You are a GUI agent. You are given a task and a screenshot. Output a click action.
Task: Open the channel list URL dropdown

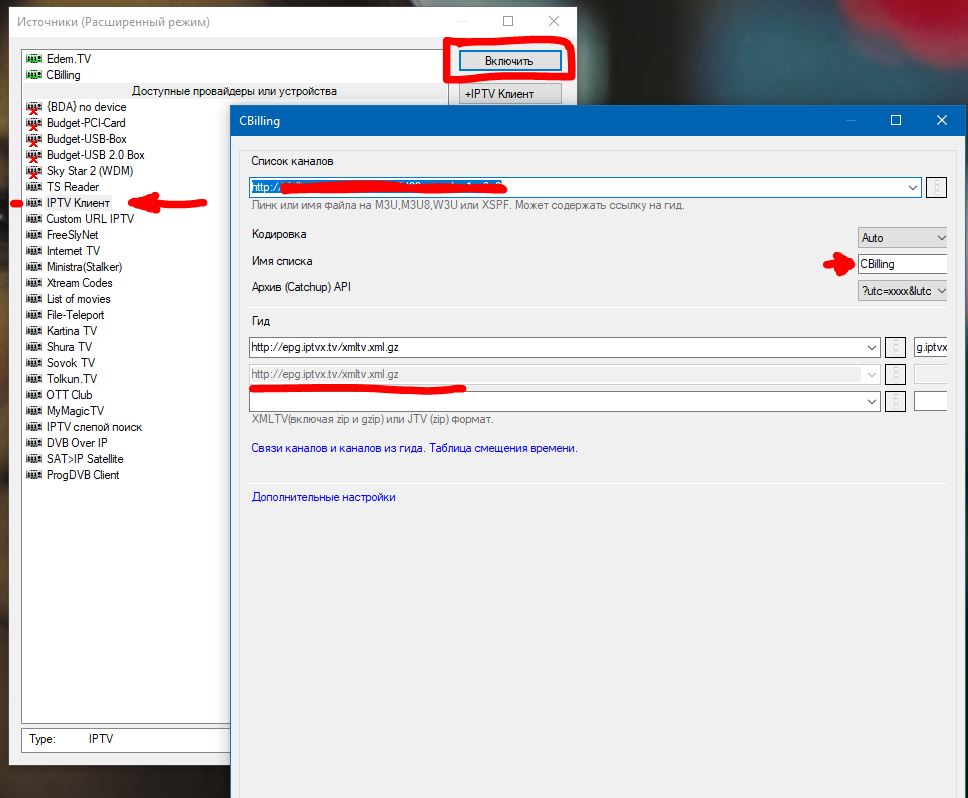[x=912, y=187]
